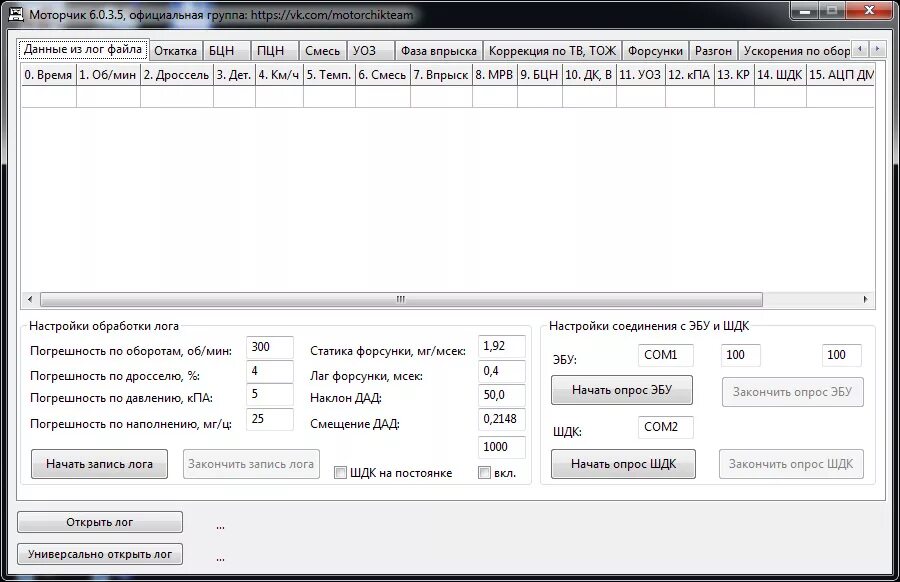The width and height of the screenshot is (900, 582).
Task: Click the 15. АЦП column header
Action: tap(840, 75)
